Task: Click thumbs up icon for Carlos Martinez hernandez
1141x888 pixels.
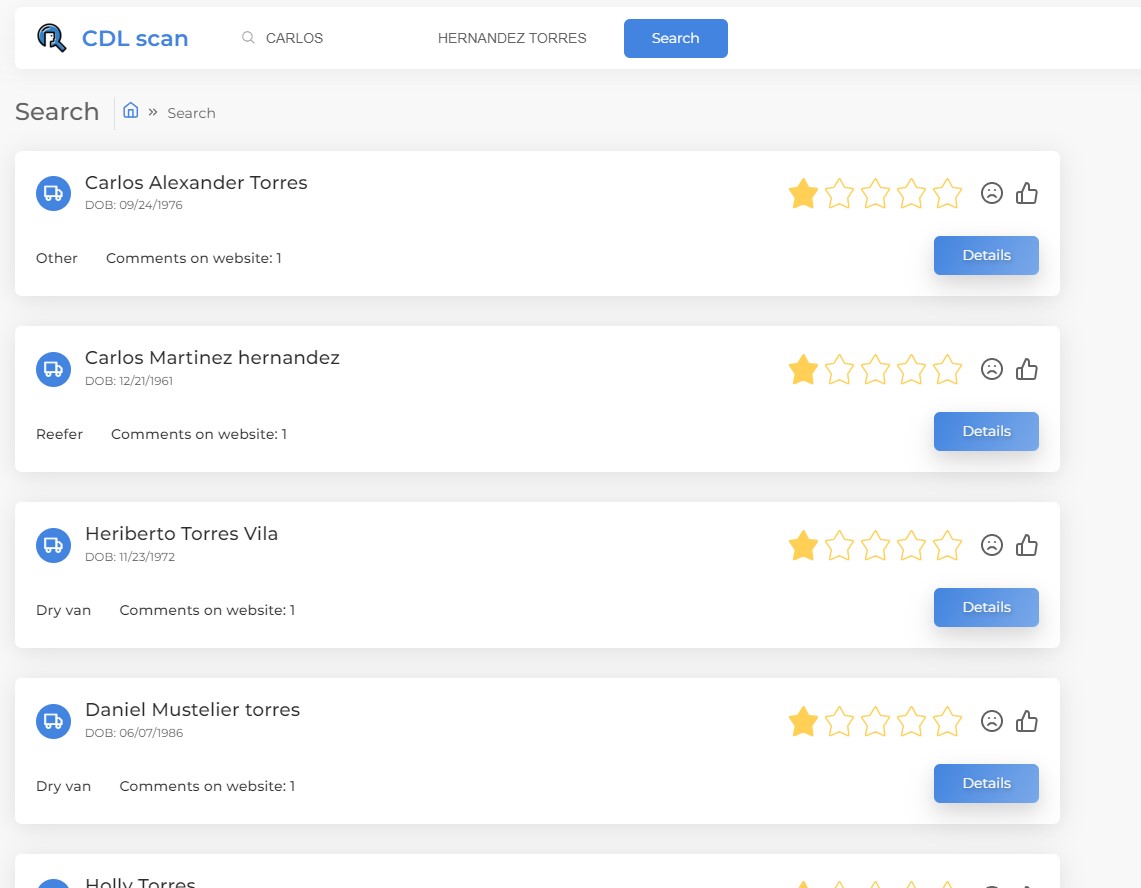Action: coord(1027,369)
